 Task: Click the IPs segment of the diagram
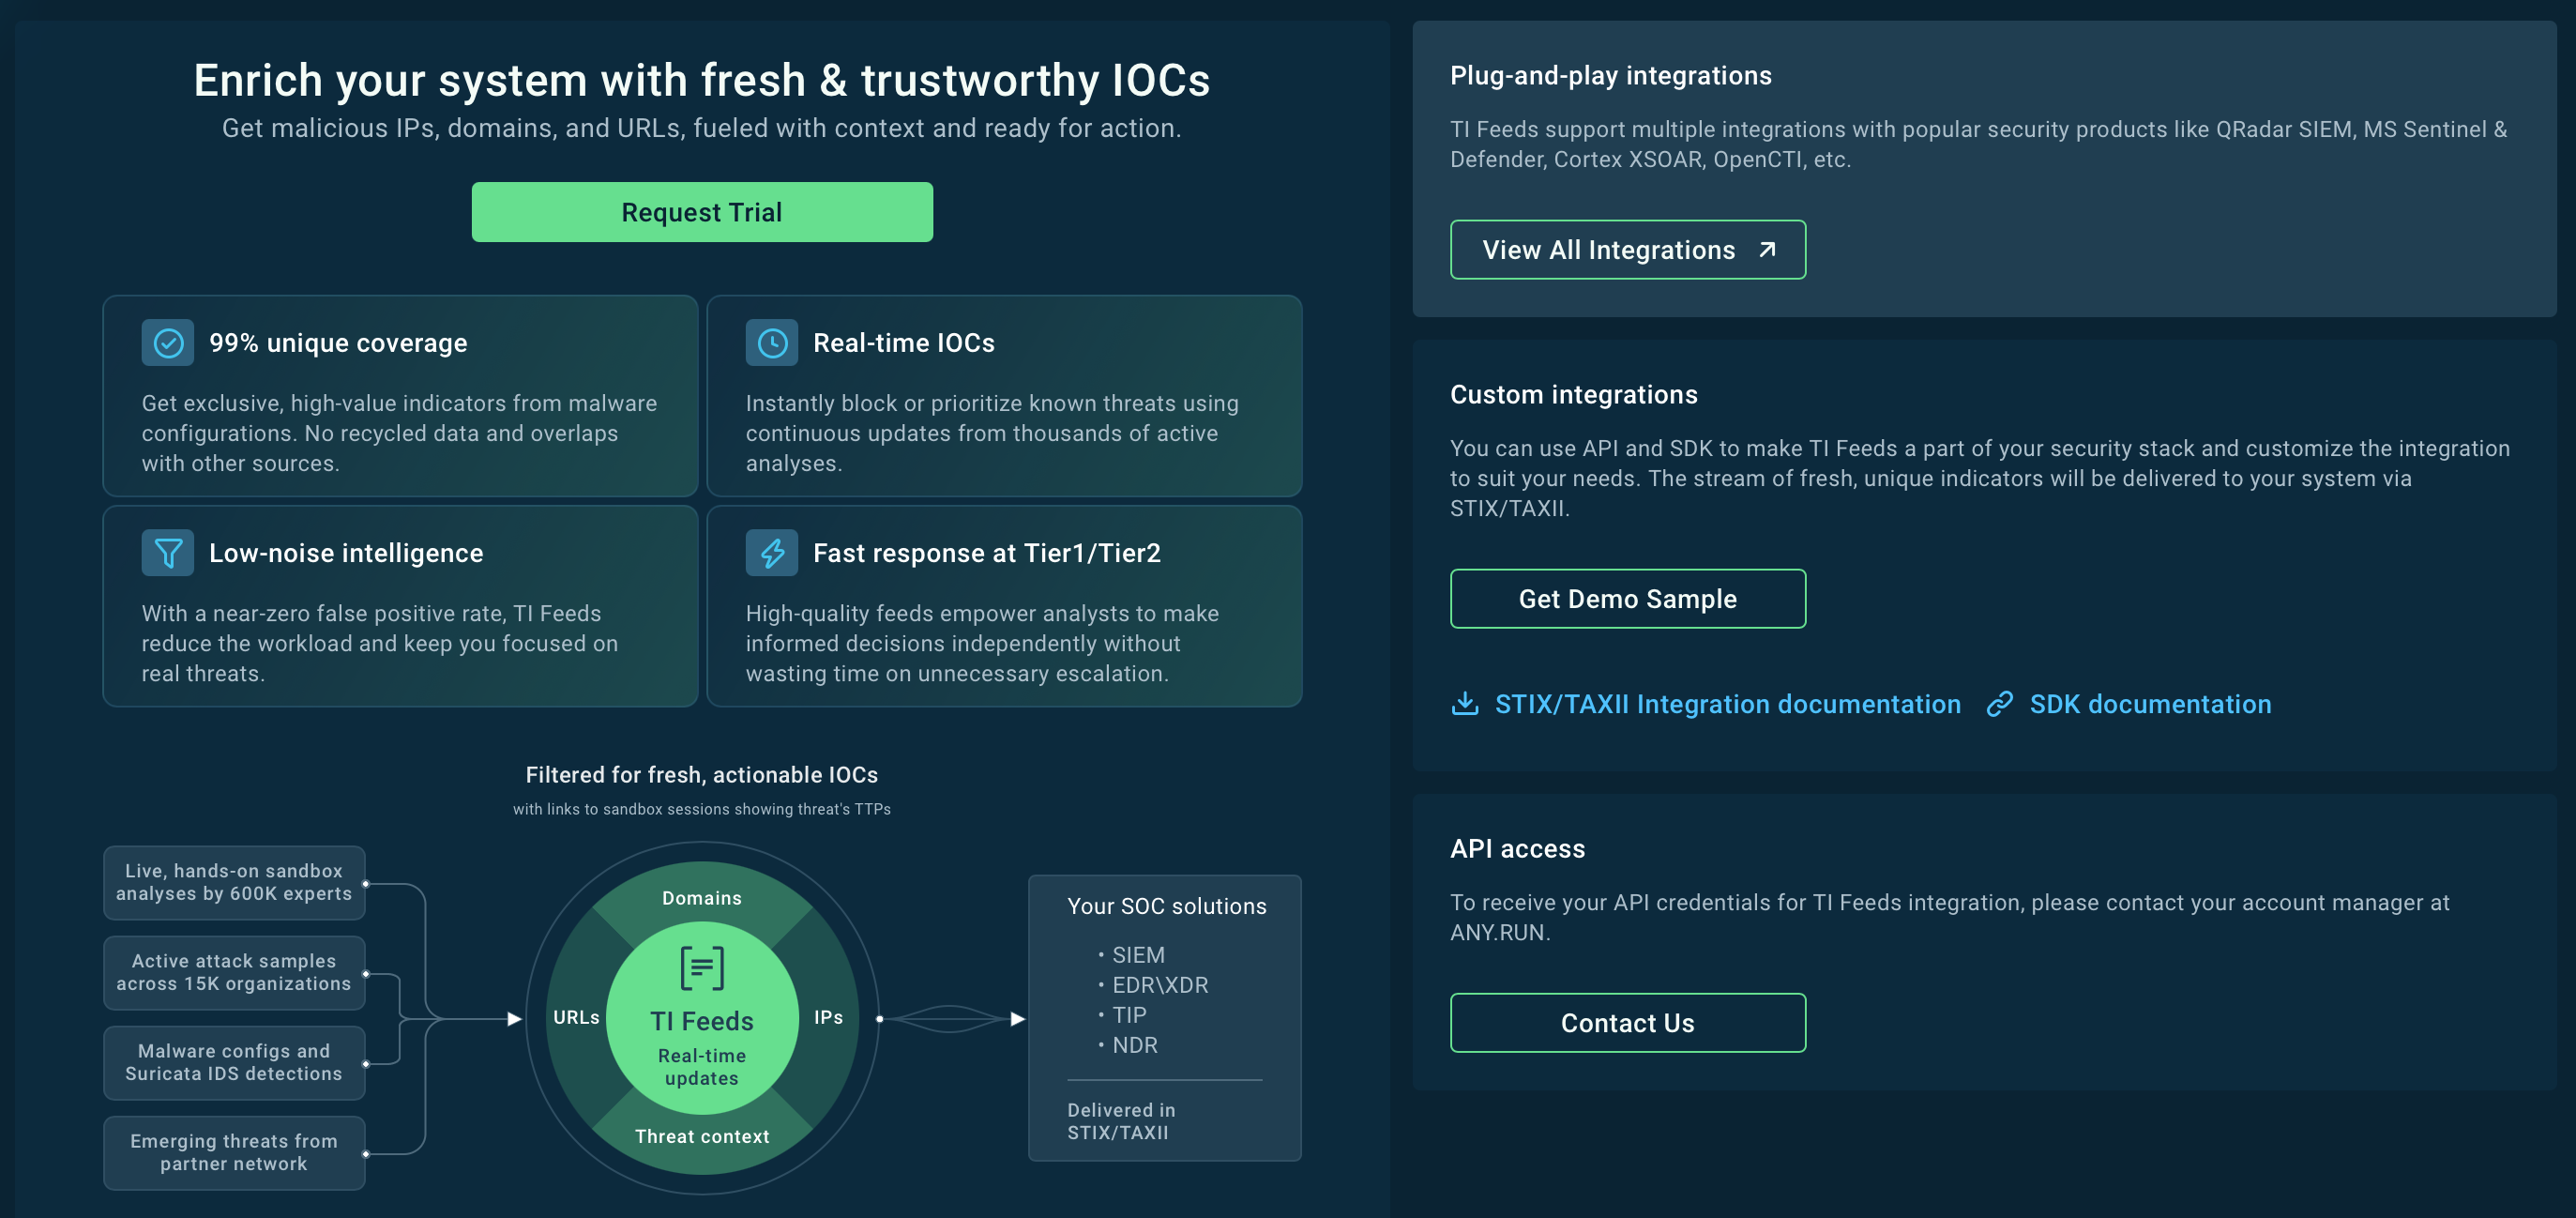(828, 1017)
